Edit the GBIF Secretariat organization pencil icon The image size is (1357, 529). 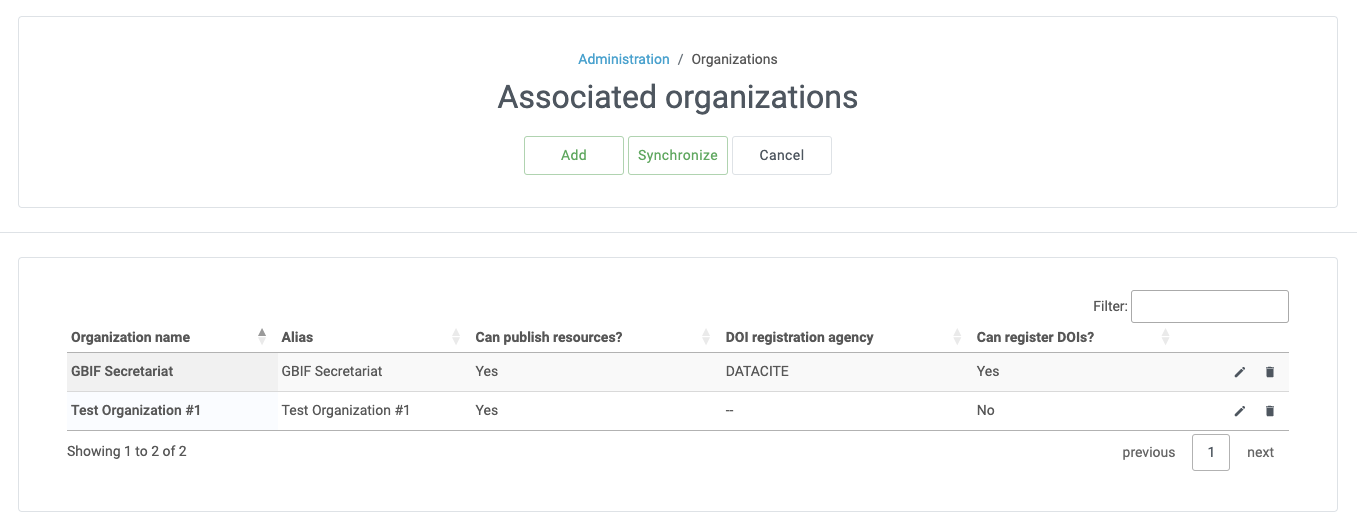click(1240, 372)
